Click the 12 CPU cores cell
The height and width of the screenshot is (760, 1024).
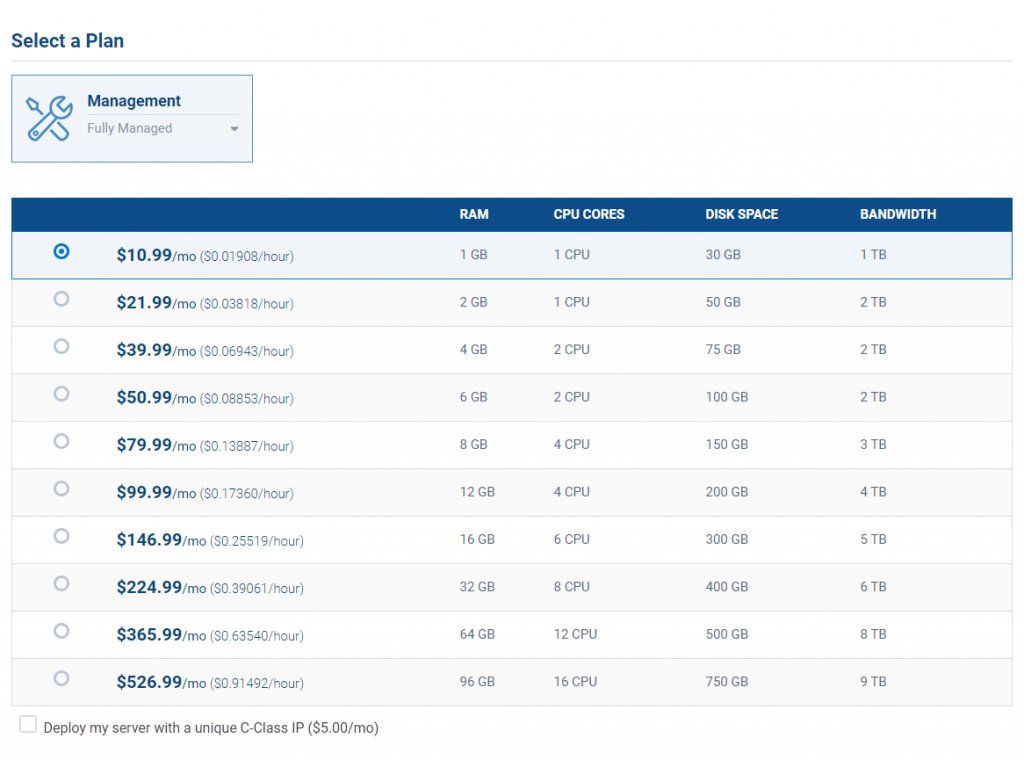[x=575, y=634]
